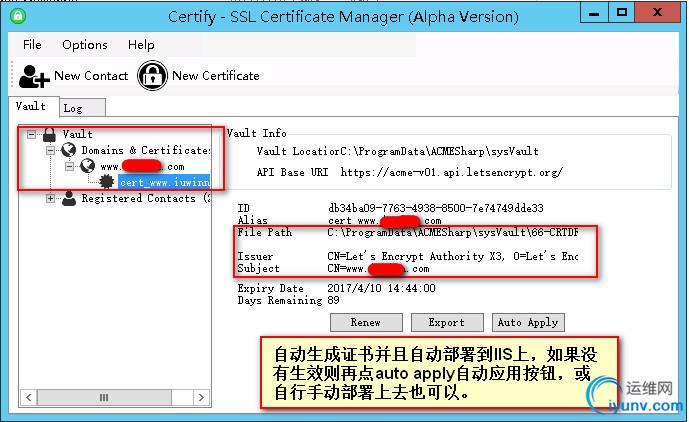Click New Contact toolbar label
Screen dimensions: 689x422
[x=91, y=76]
